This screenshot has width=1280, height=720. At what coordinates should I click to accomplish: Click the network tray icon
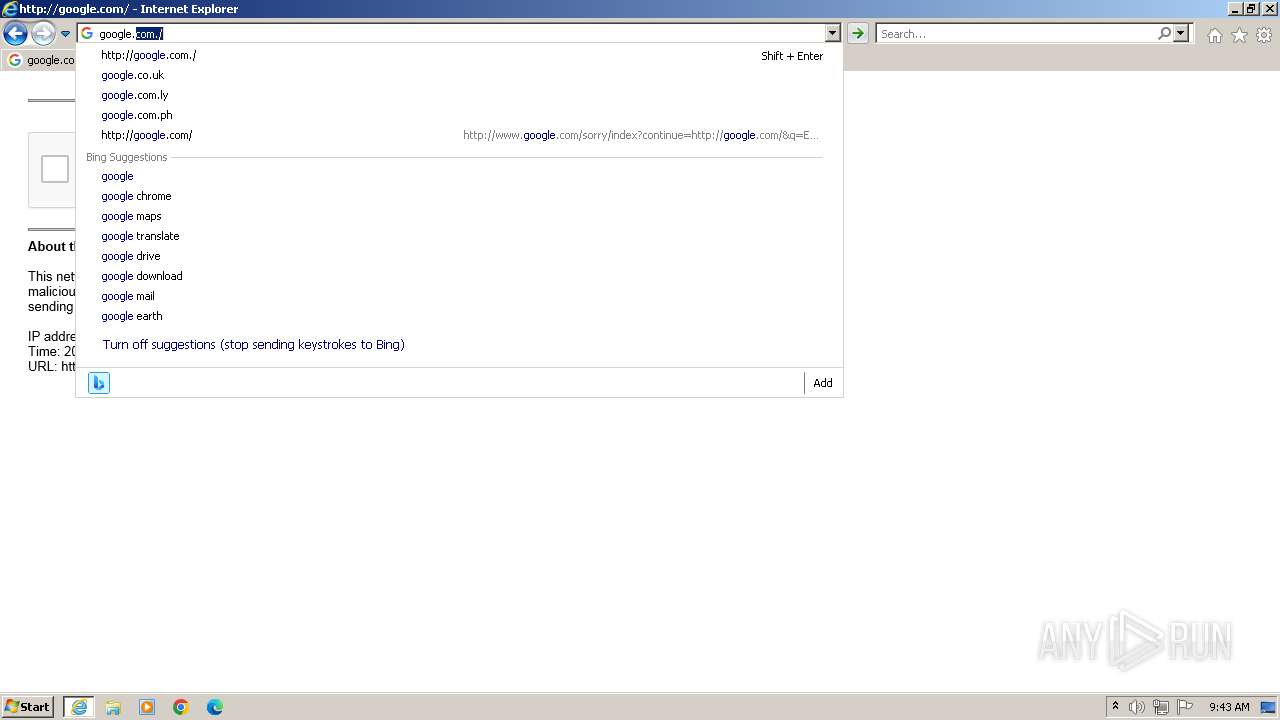point(1161,707)
